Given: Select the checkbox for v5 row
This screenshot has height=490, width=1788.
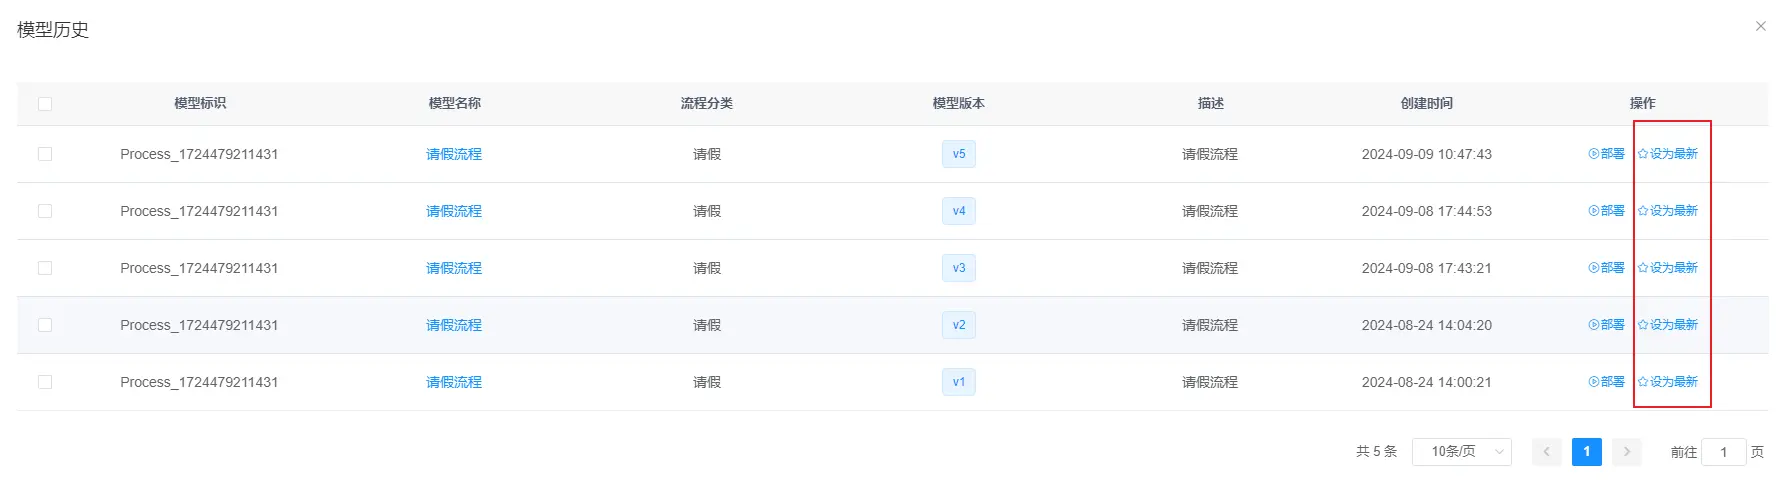Looking at the screenshot, I should click(45, 154).
